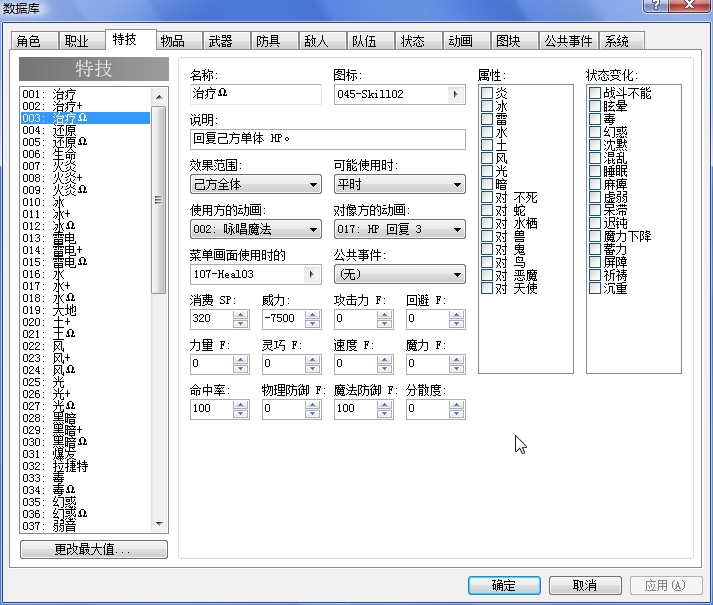Click the 确定 button
The height and width of the screenshot is (605, 713).
point(504,585)
